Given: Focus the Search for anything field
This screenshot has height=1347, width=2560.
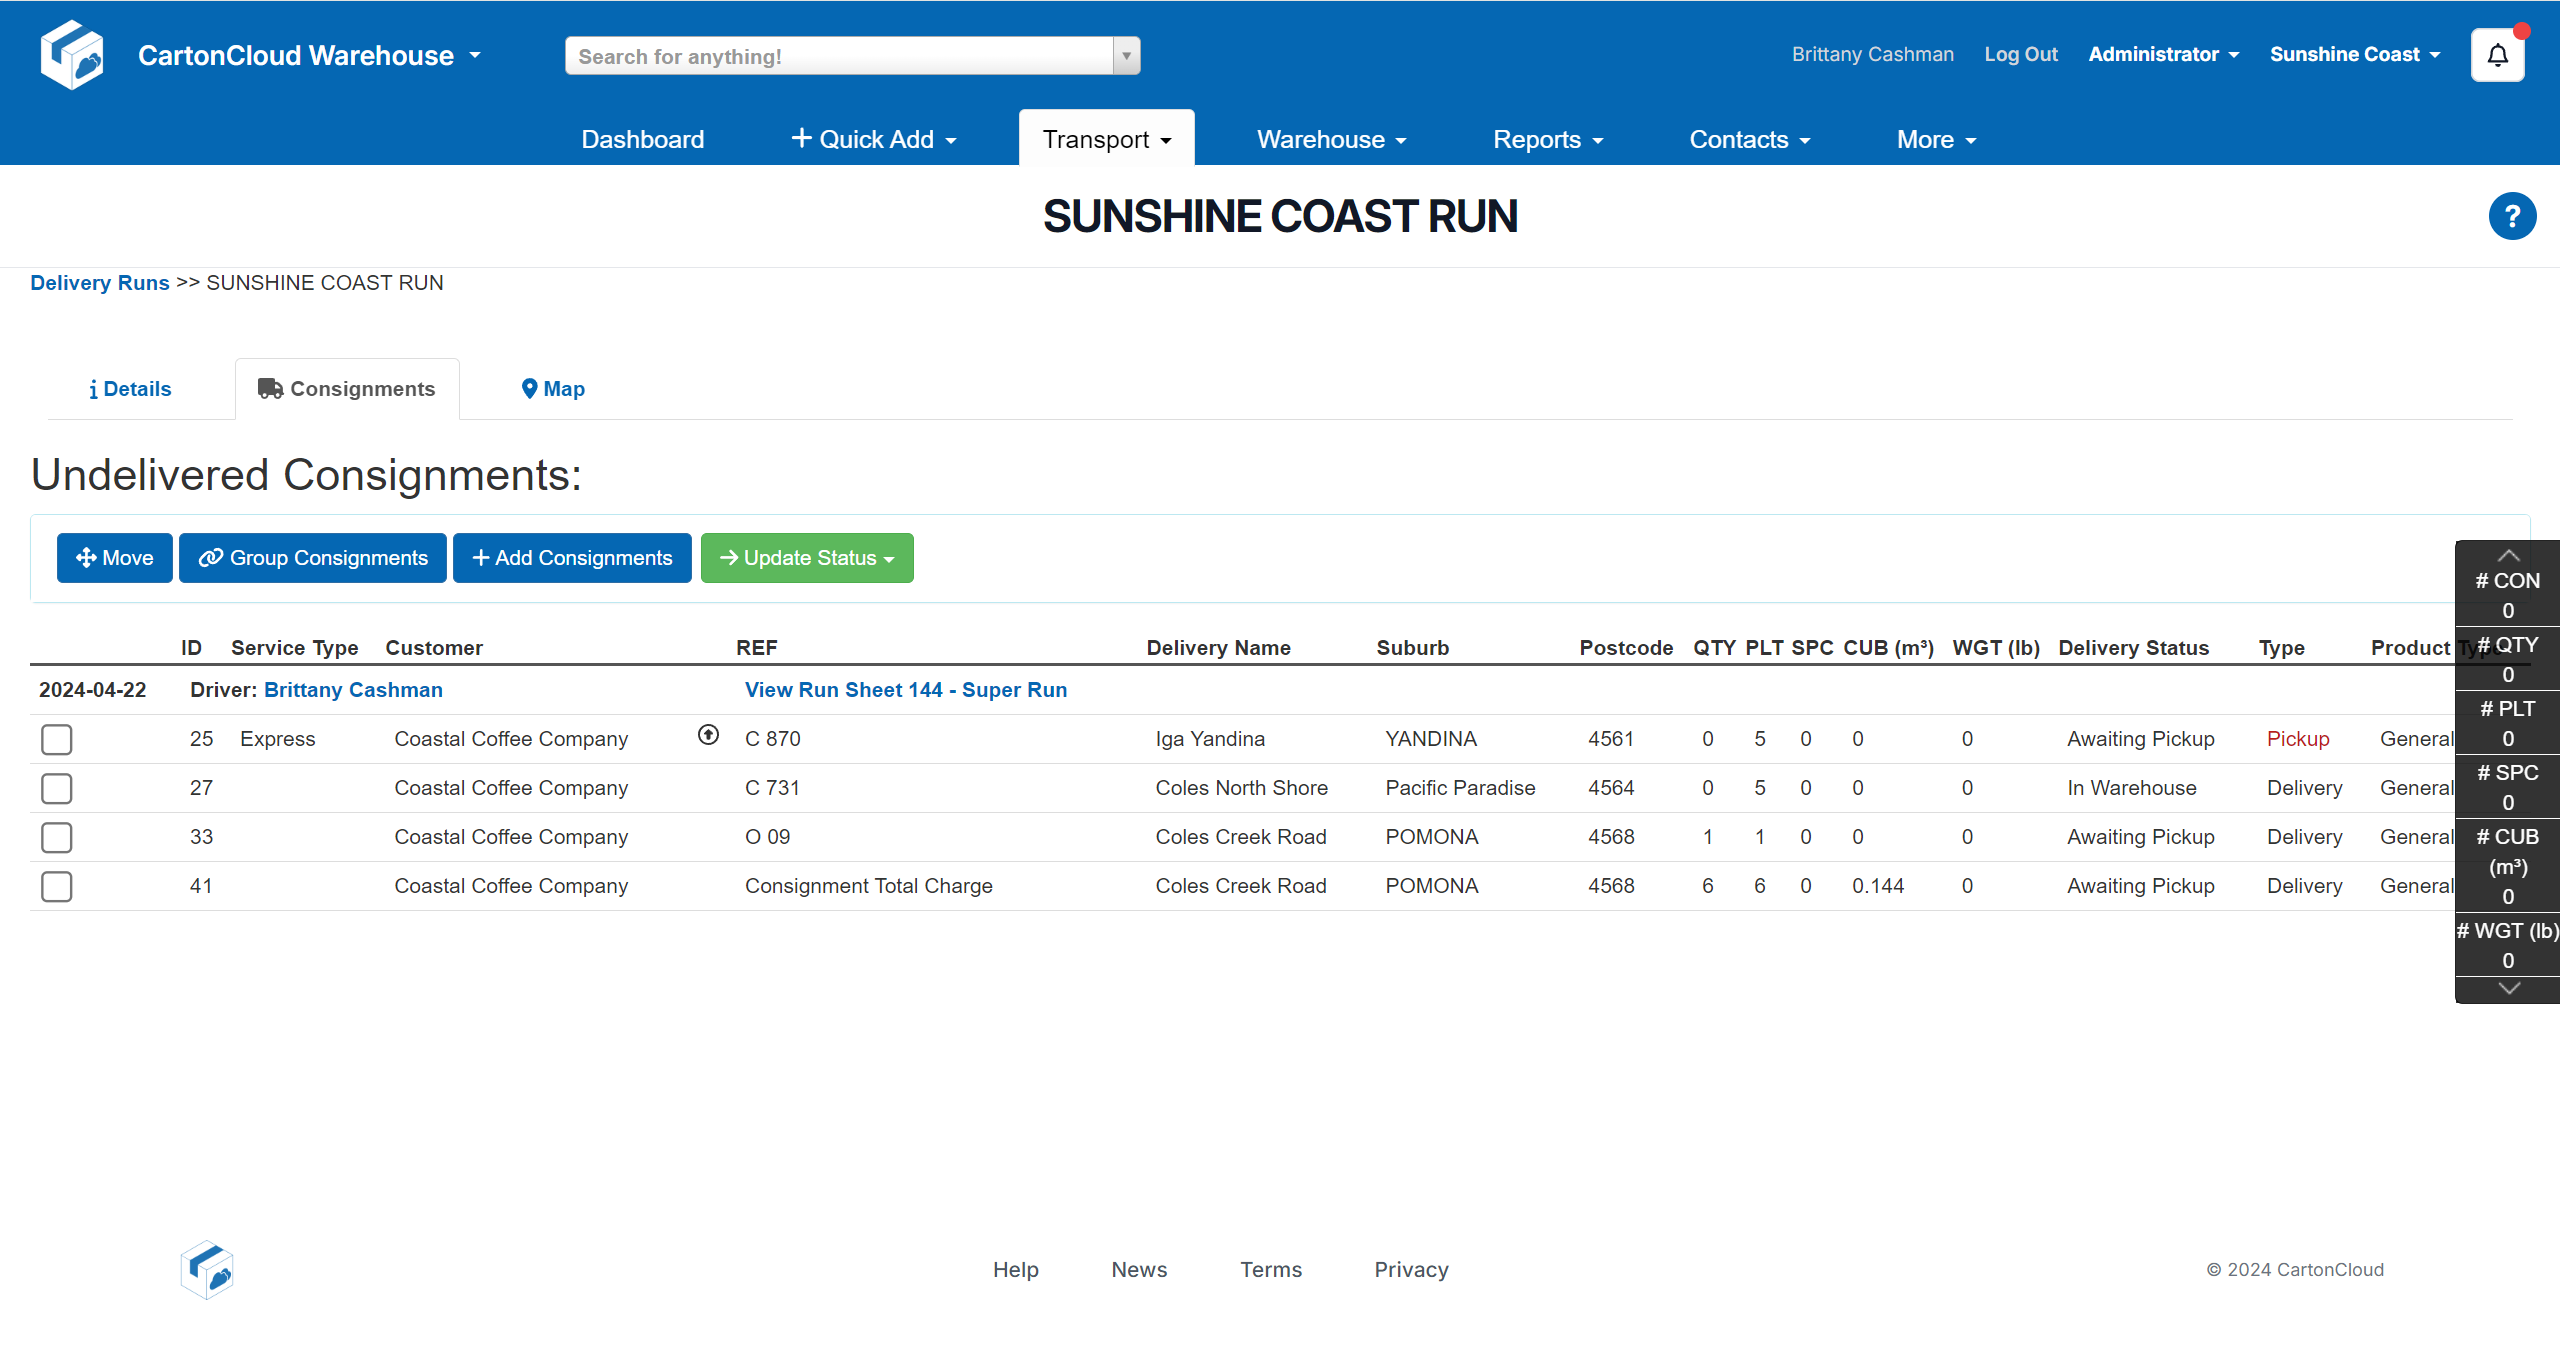Looking at the screenshot, I should coord(840,56).
